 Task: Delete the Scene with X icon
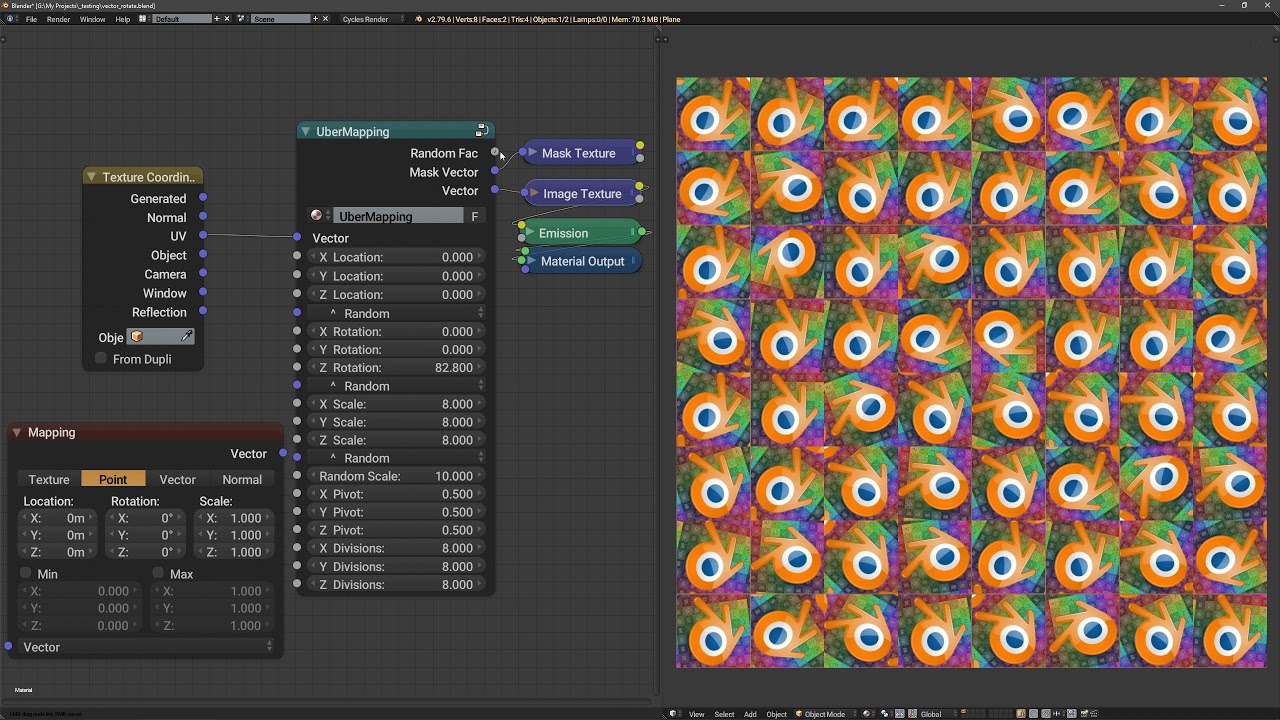click(x=326, y=19)
